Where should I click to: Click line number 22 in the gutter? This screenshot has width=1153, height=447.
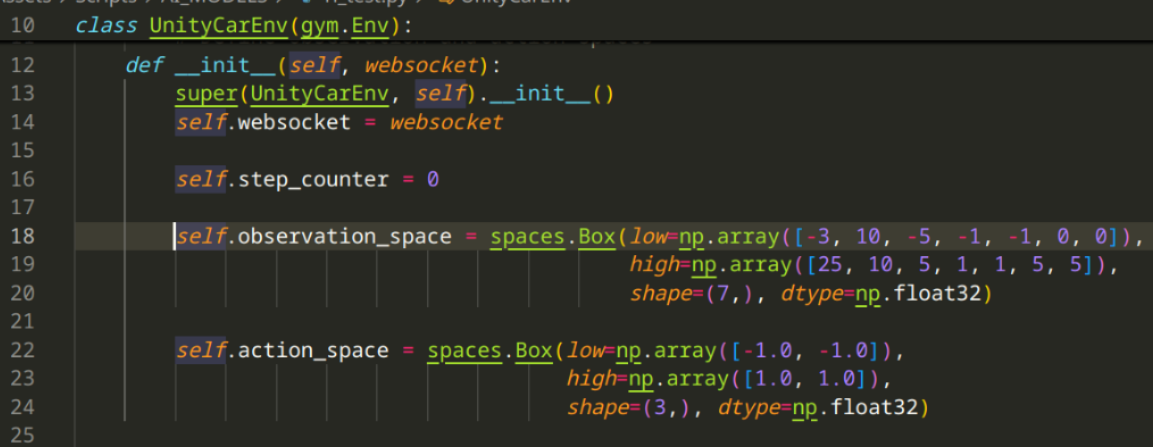click(23, 350)
